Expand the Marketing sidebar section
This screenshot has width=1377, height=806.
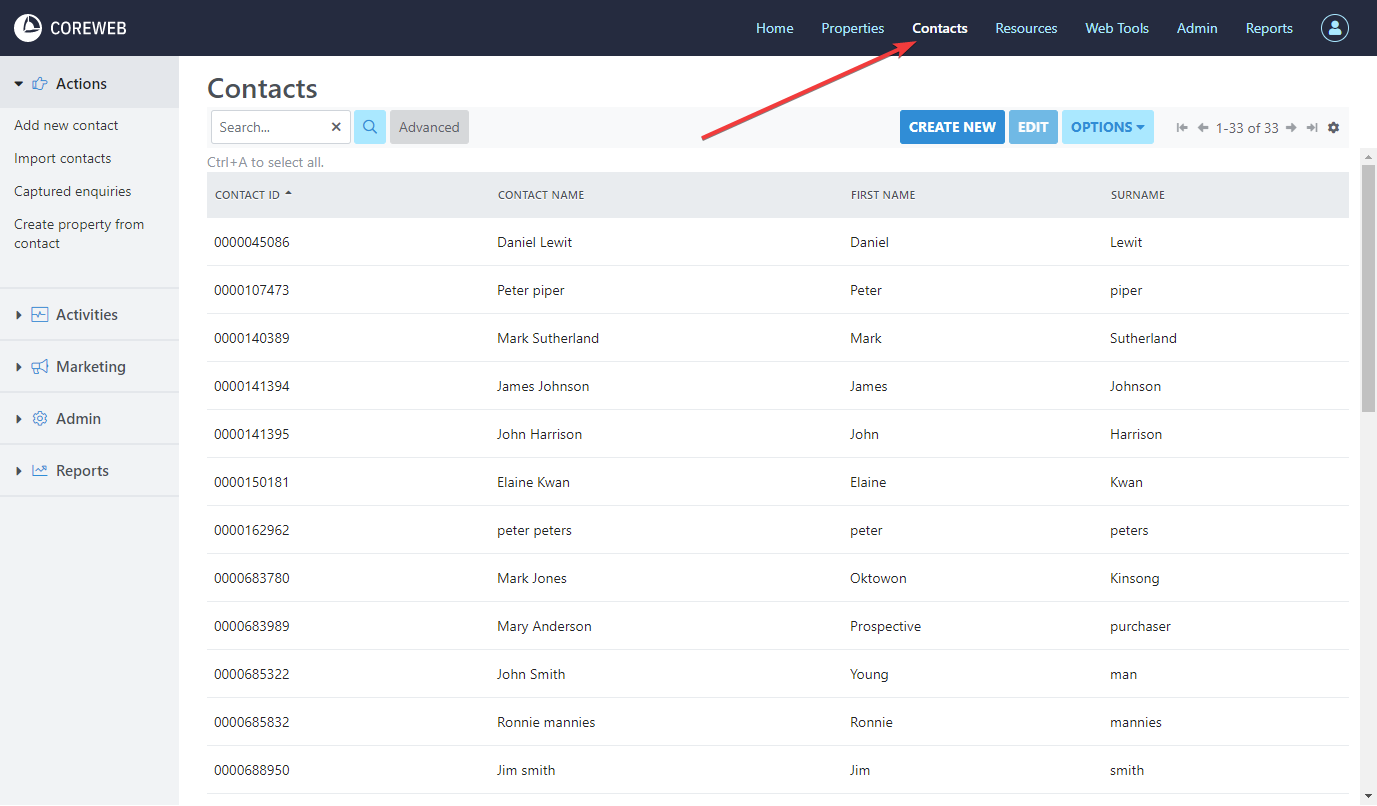point(90,367)
